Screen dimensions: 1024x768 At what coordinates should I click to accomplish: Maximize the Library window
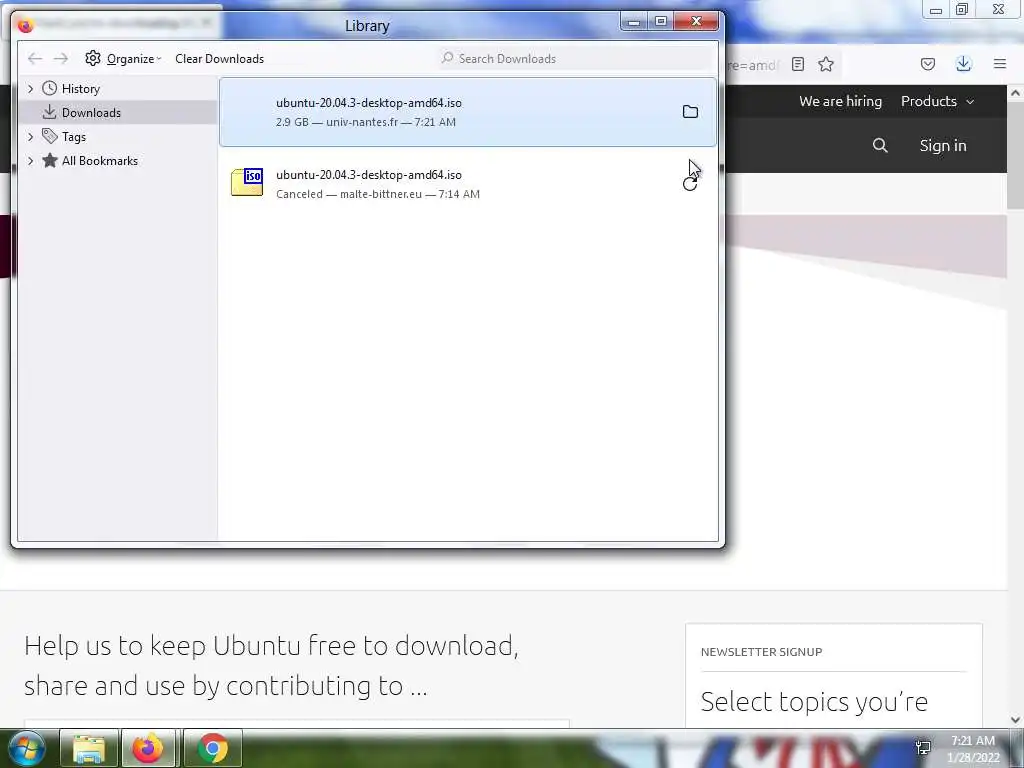pos(661,22)
